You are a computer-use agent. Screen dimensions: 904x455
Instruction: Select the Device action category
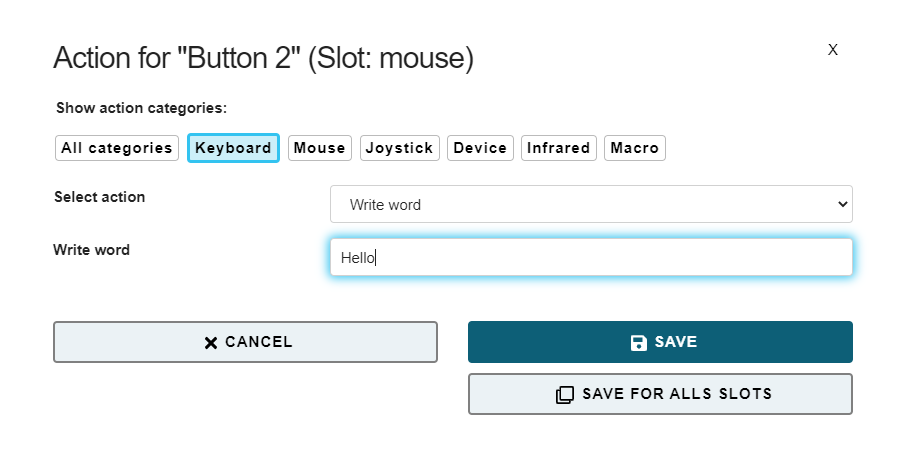(x=480, y=148)
